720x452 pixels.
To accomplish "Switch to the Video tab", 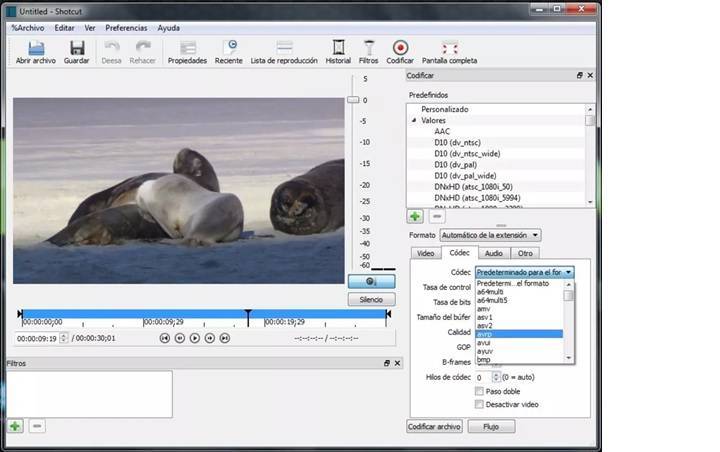I will point(425,253).
